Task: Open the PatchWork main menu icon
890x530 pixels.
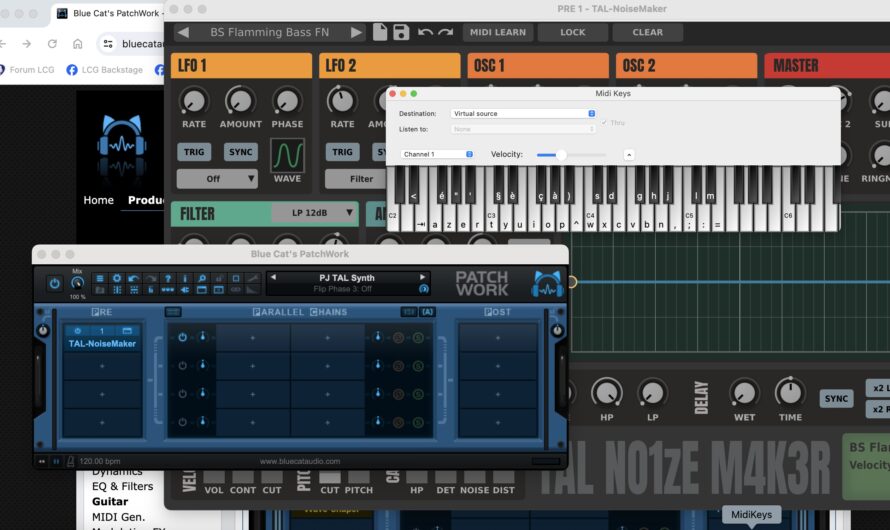Action: pos(100,278)
